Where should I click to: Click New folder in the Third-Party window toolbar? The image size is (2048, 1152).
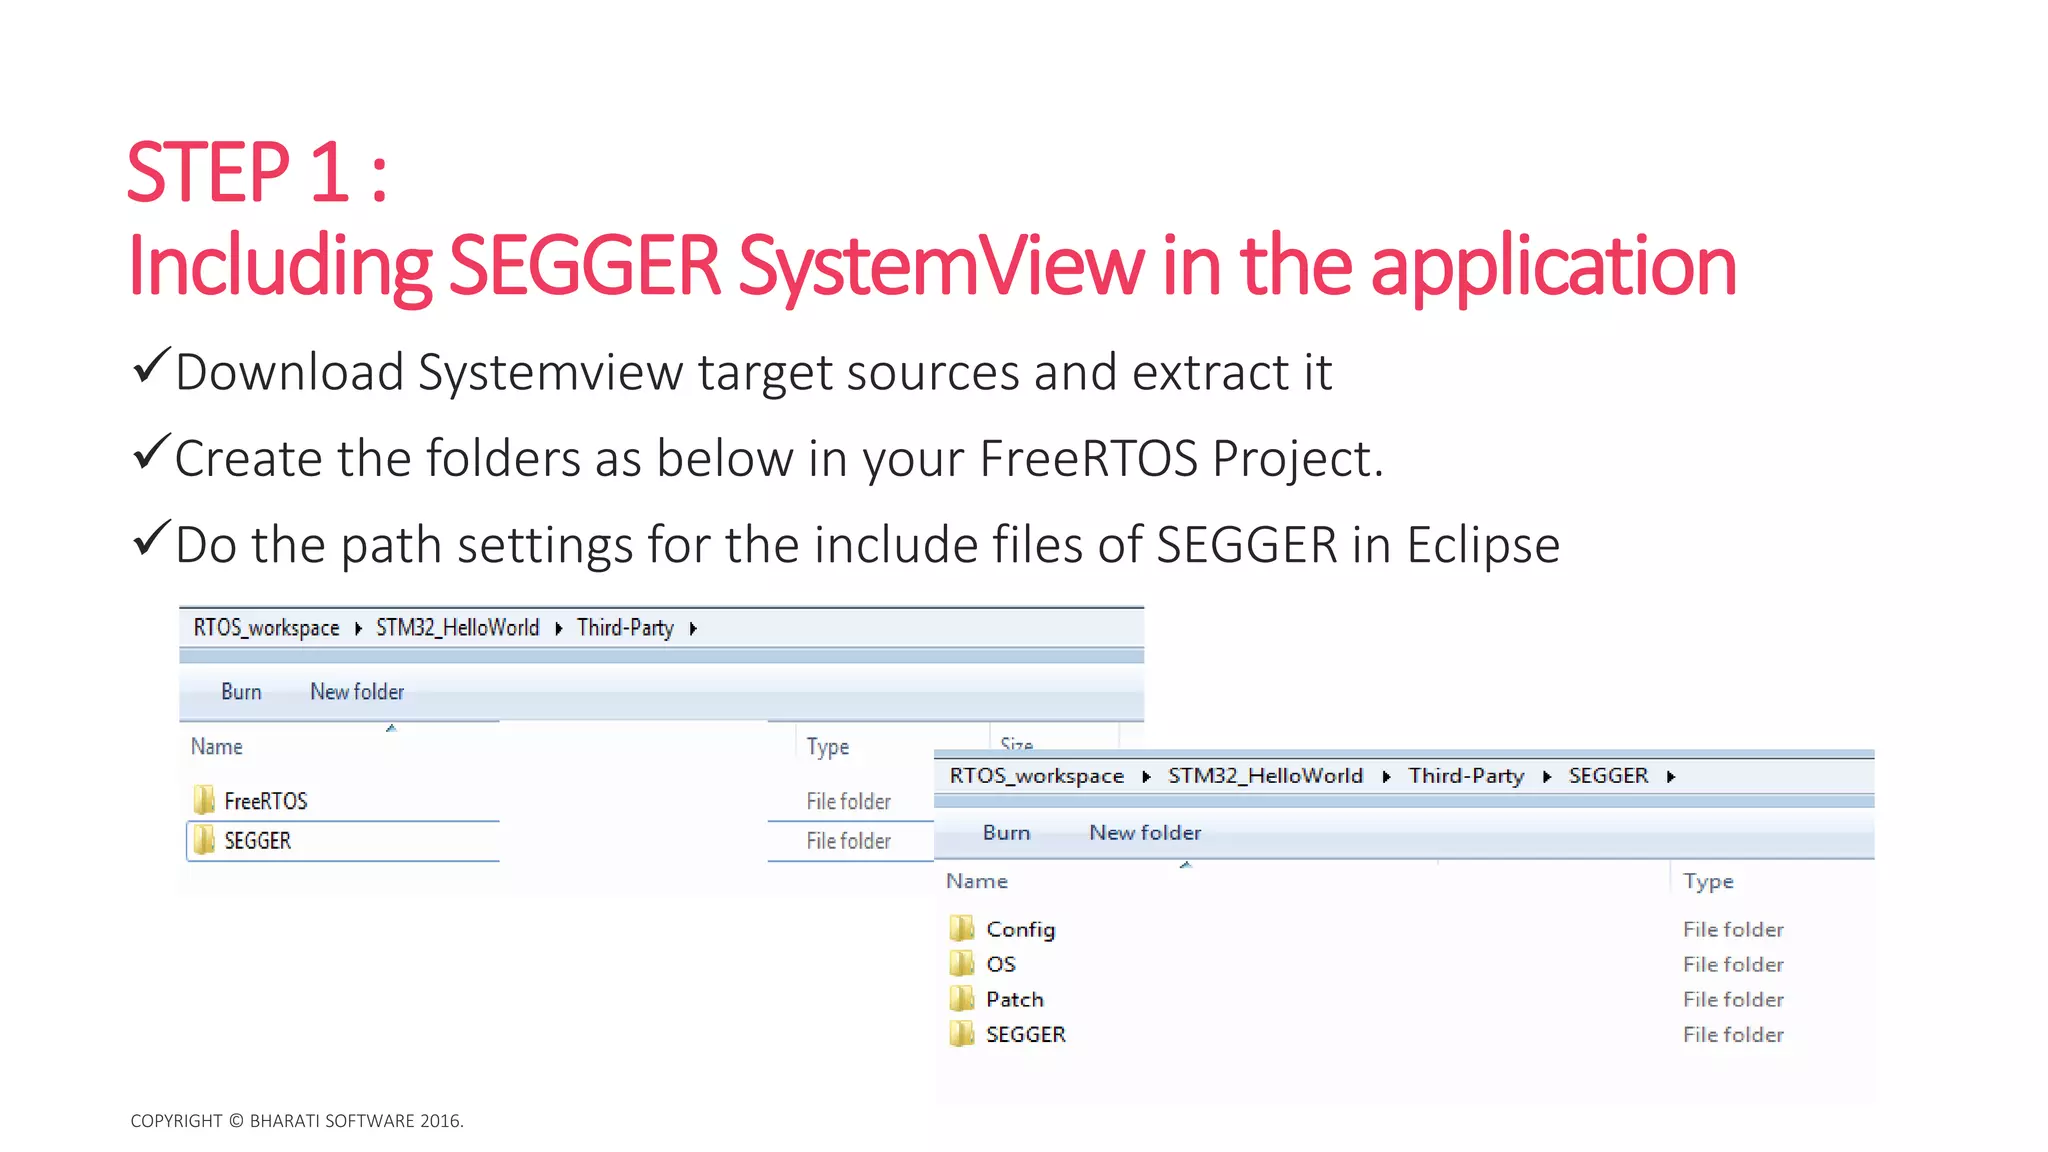point(357,691)
